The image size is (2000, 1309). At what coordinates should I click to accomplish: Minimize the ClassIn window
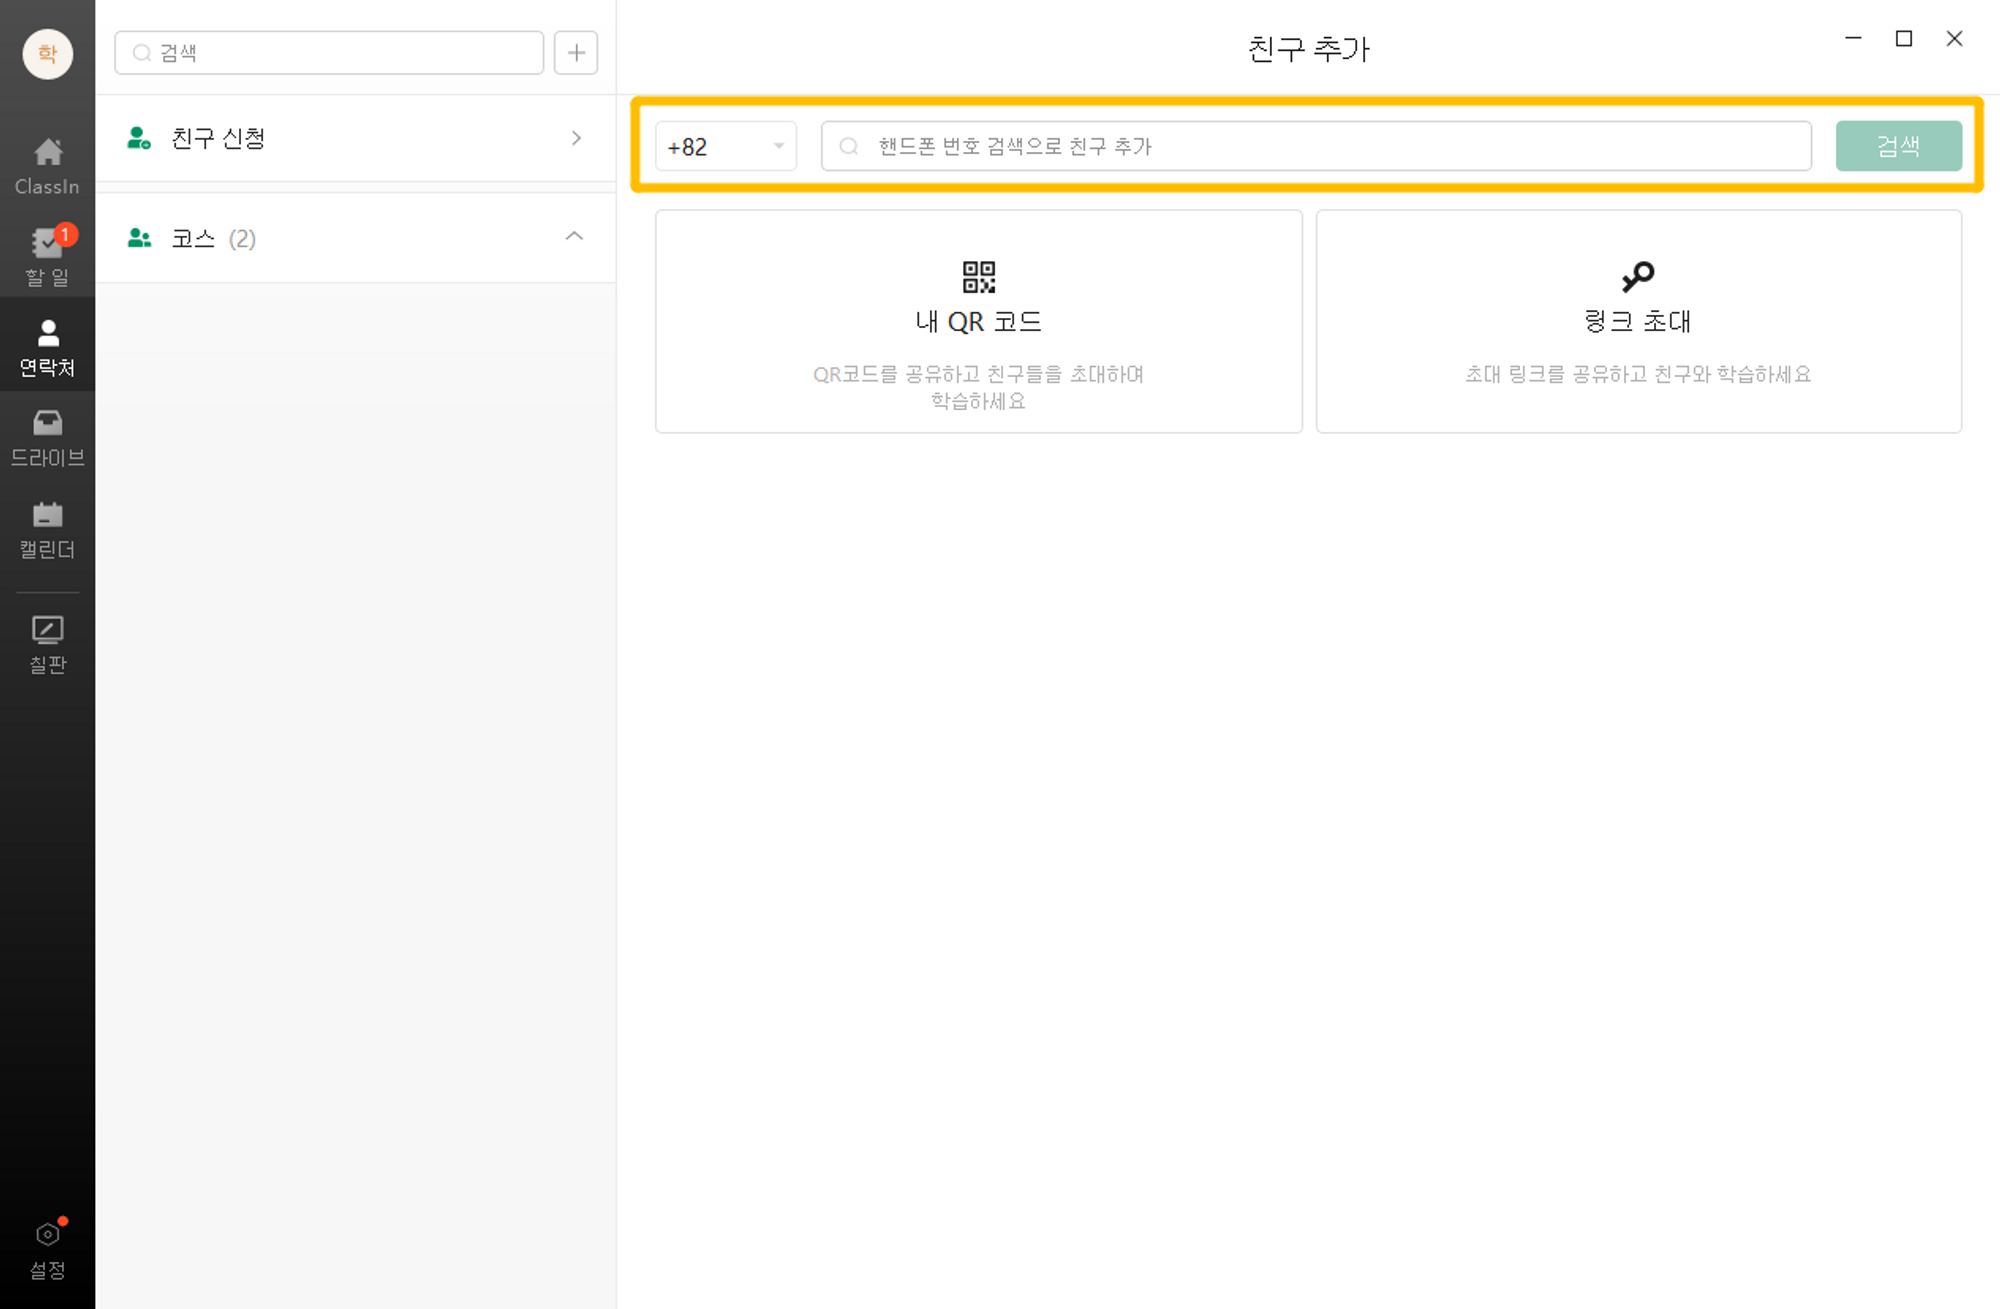(1853, 38)
